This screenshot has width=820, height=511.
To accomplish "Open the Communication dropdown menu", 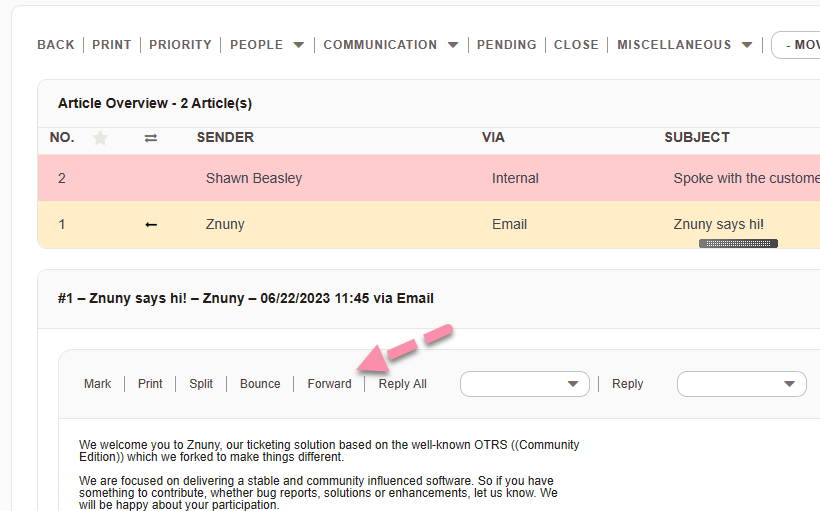I will pyautogui.click(x=391, y=45).
